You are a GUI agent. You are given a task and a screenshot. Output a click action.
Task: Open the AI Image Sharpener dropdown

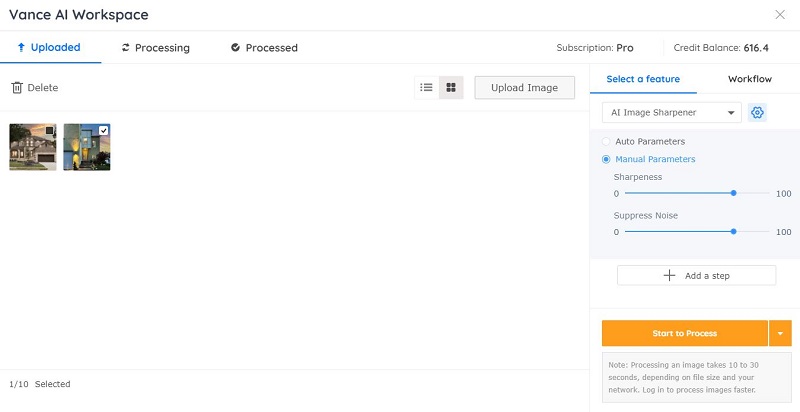click(x=671, y=113)
